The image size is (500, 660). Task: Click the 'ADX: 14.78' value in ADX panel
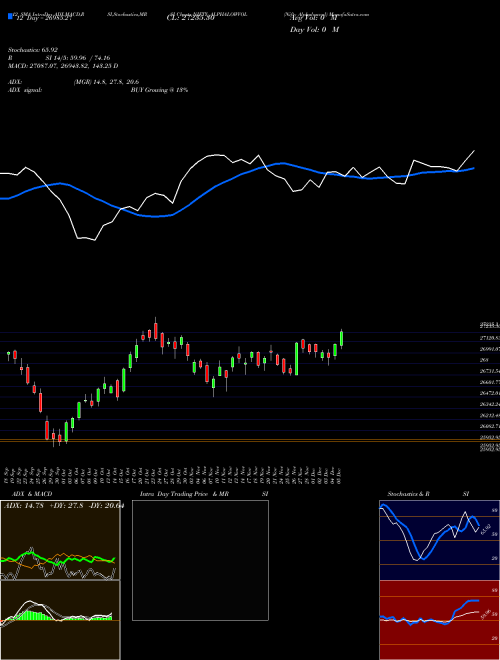pos(24,506)
